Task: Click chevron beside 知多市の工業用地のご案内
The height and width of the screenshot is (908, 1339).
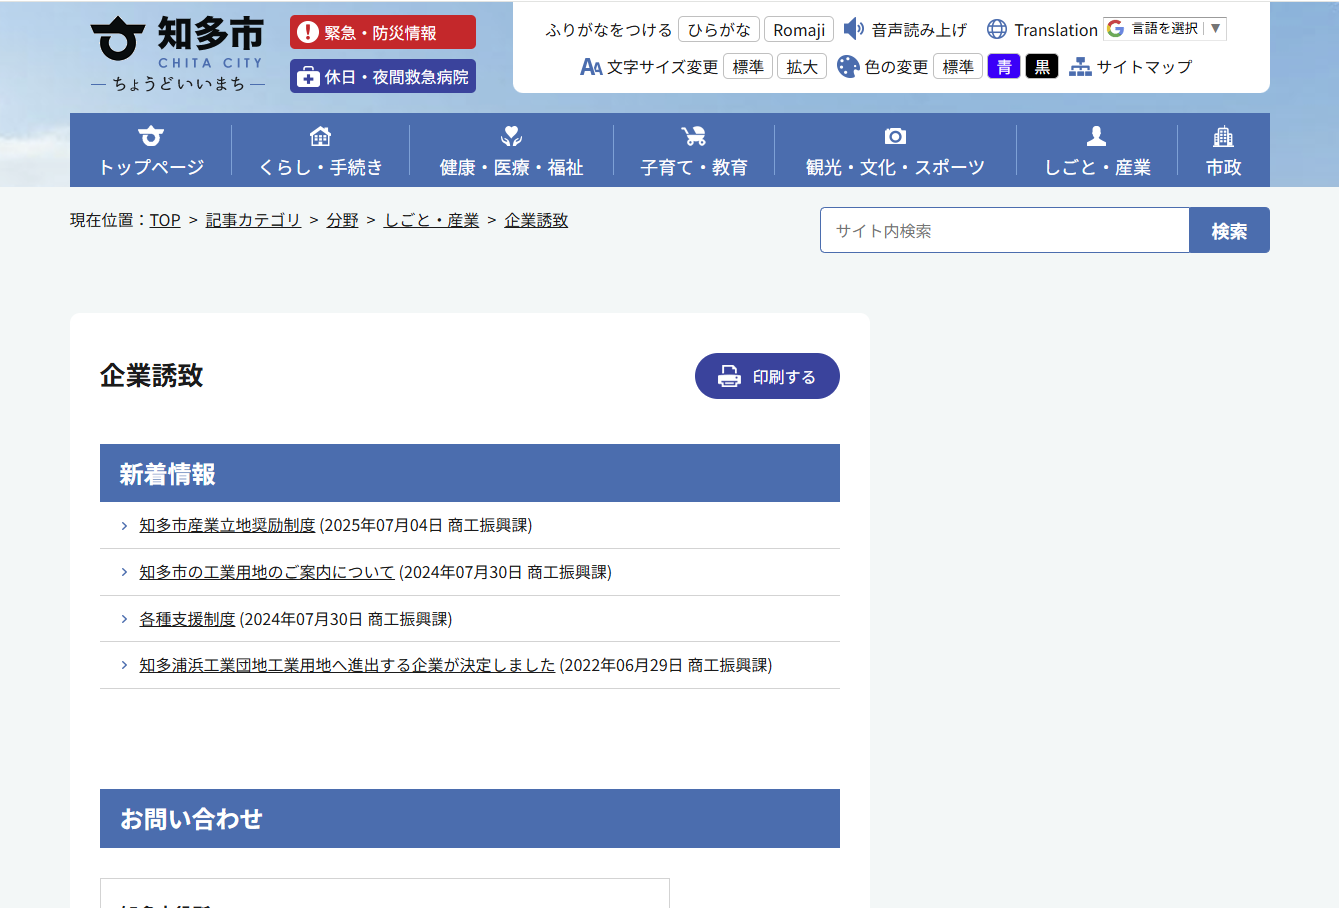Action: 124,572
